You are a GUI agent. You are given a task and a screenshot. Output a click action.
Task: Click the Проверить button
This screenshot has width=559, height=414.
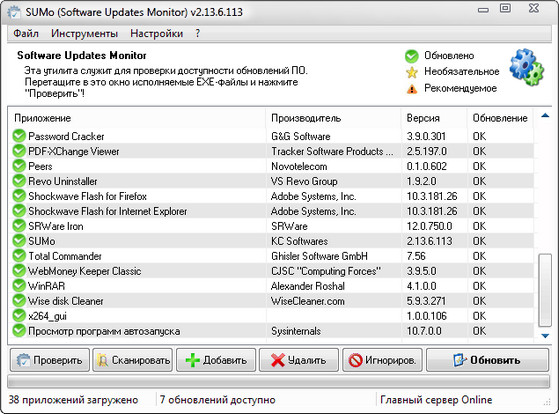click(x=50, y=360)
